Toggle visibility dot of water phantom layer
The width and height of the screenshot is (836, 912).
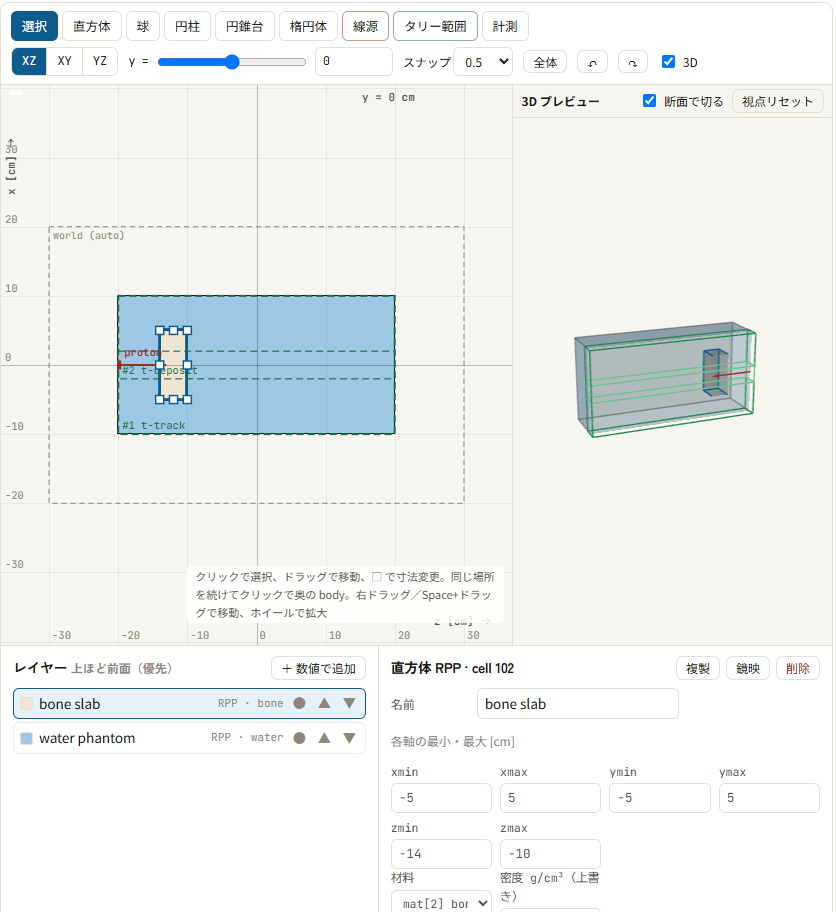click(x=299, y=738)
